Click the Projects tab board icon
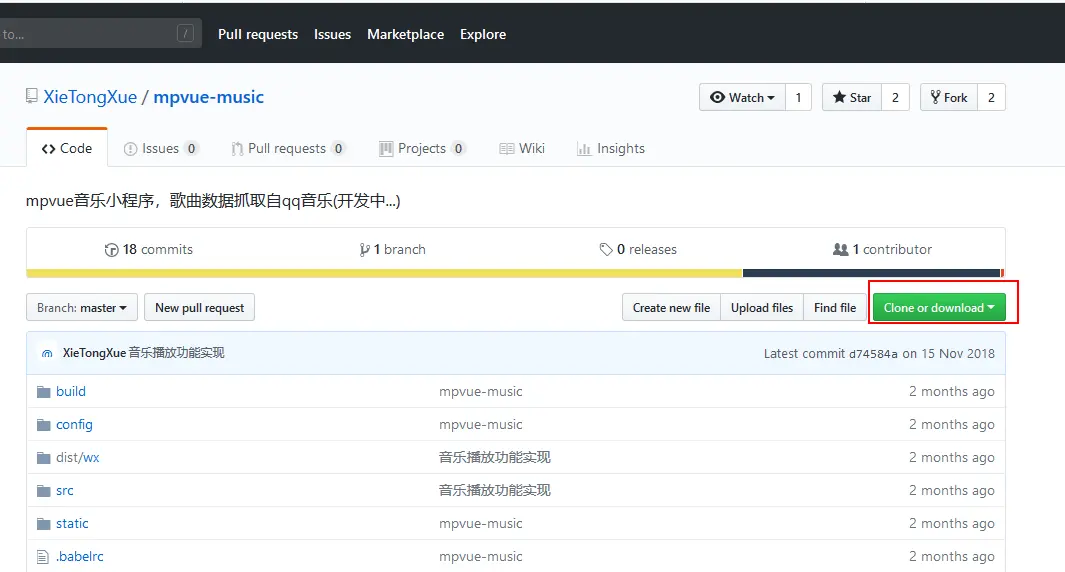This screenshot has height=572, width=1065. point(386,149)
